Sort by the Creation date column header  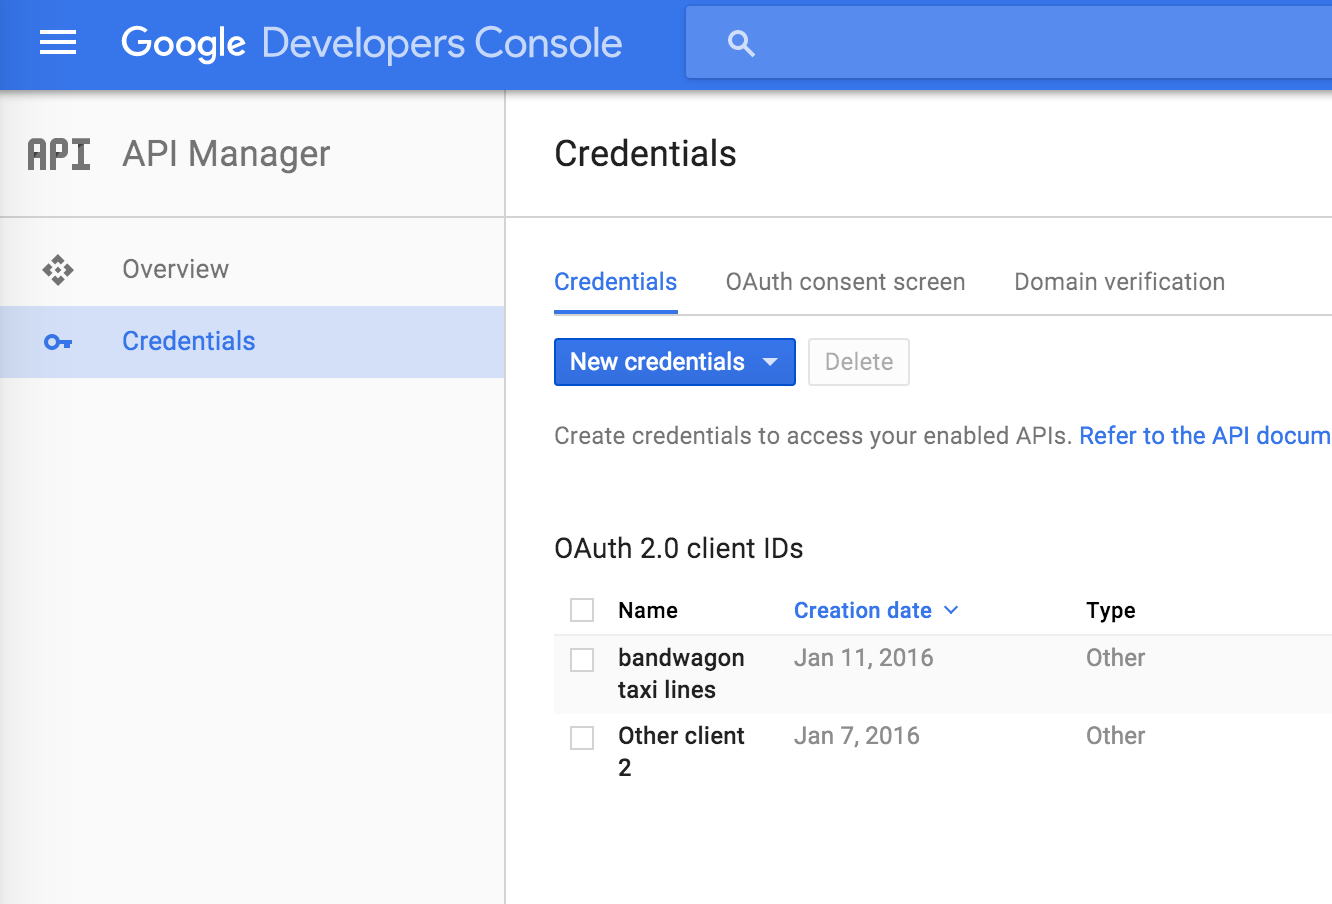(x=863, y=610)
